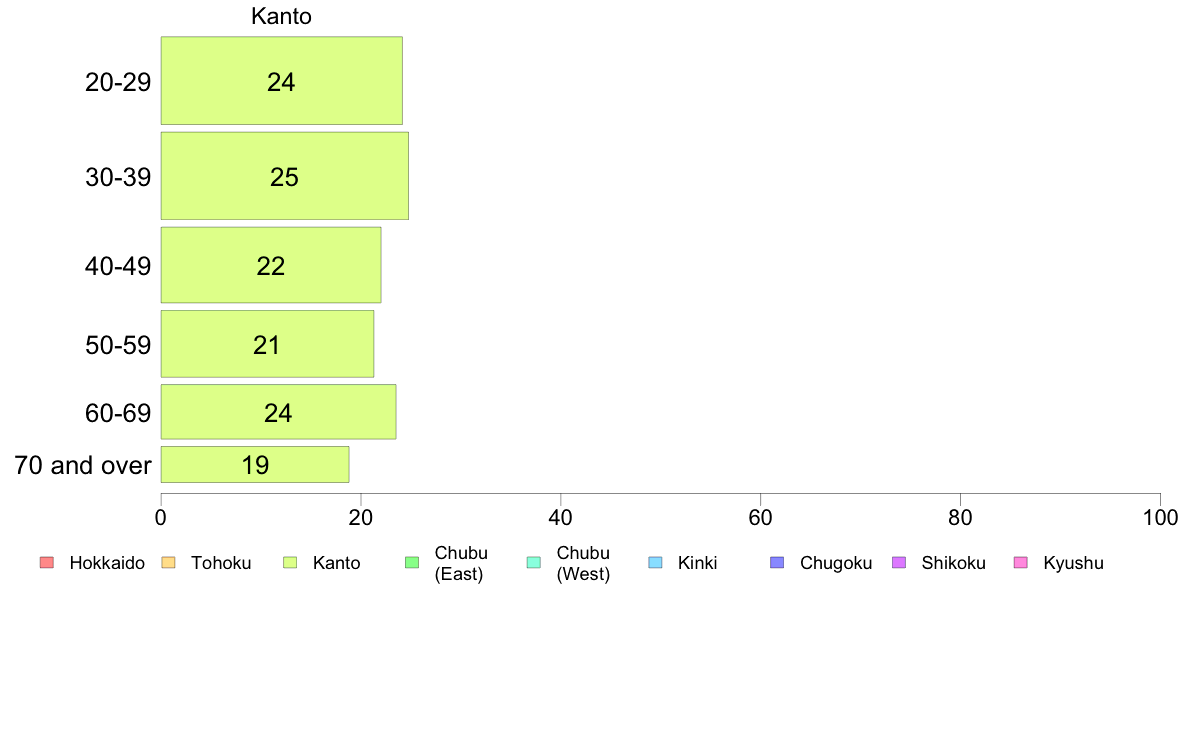1188x736 pixels.
Task: Click the Kinki light blue legend swatch
Action: tap(655, 562)
